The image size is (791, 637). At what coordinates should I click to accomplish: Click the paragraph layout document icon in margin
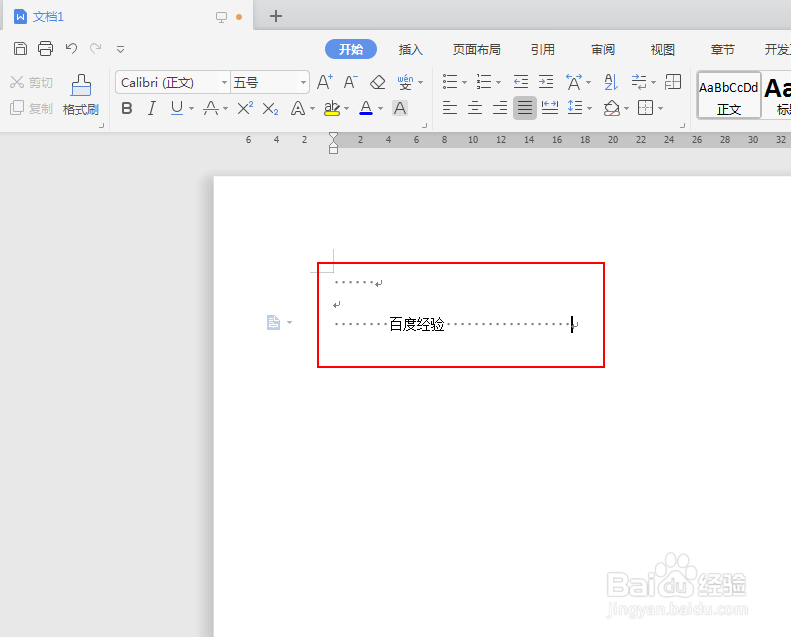click(273, 322)
